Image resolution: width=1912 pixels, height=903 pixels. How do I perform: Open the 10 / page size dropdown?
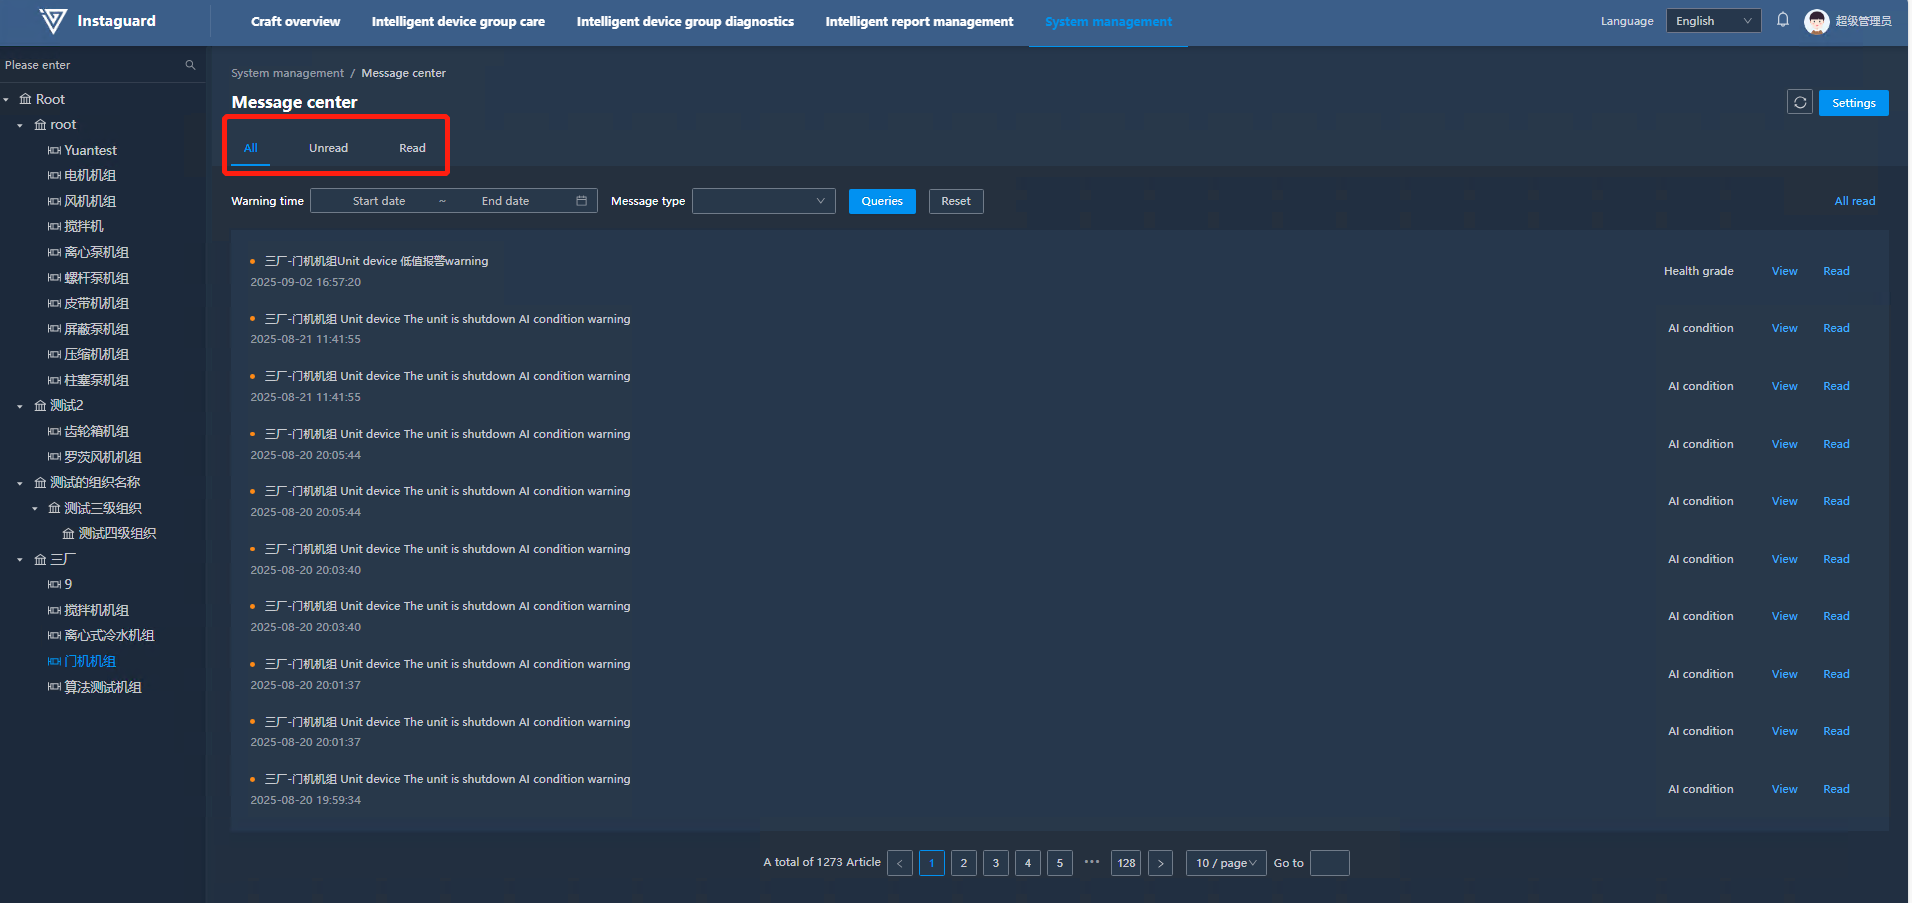coord(1226,863)
